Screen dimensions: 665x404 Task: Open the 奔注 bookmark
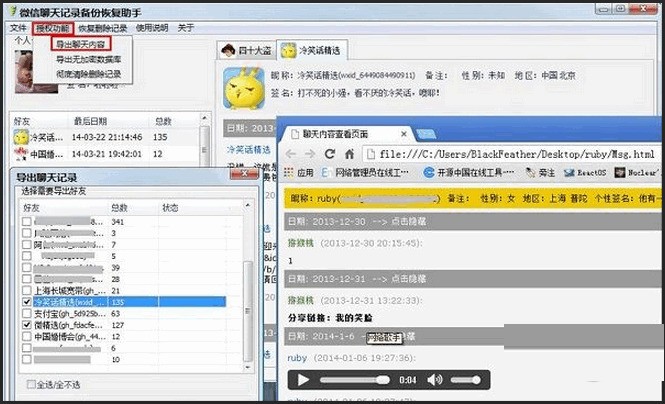click(540, 173)
